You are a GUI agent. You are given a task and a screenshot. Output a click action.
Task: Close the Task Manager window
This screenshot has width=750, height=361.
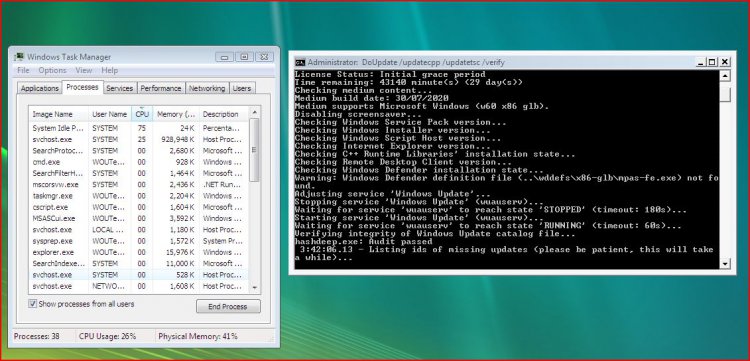tap(264, 57)
